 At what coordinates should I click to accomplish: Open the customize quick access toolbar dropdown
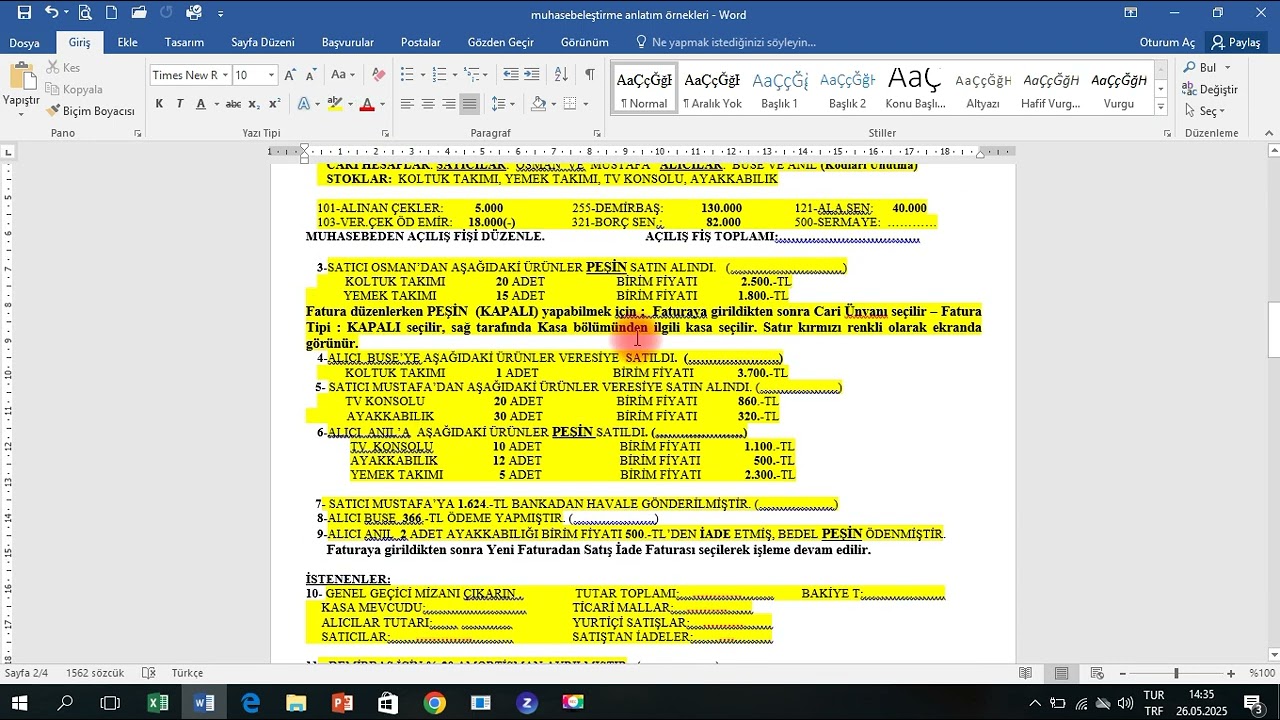click(220, 13)
